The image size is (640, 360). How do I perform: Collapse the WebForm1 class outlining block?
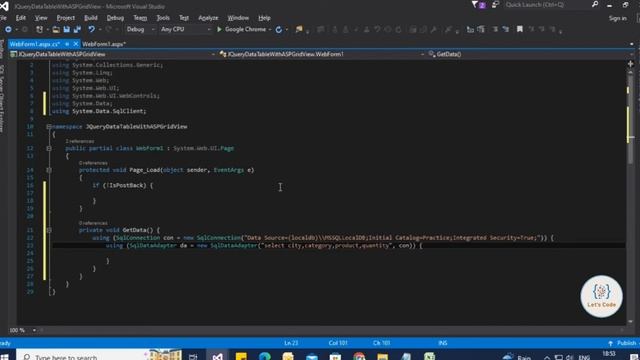point(49,149)
